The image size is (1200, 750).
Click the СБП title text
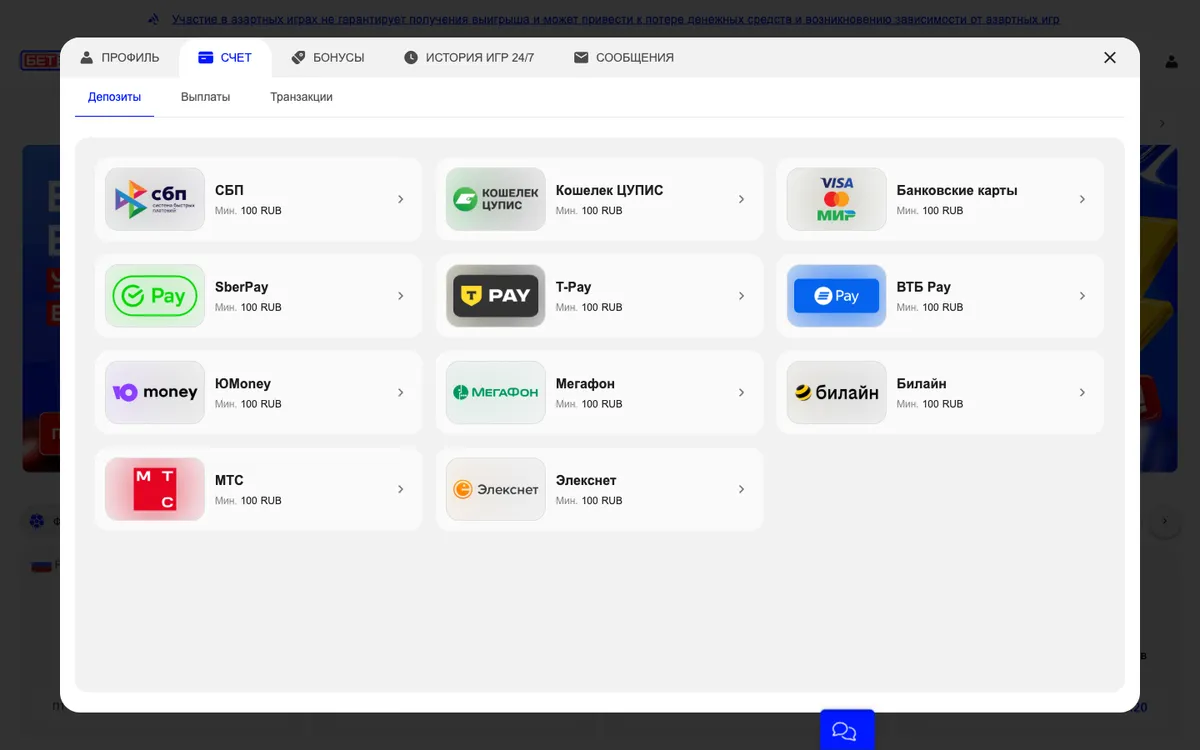(229, 190)
